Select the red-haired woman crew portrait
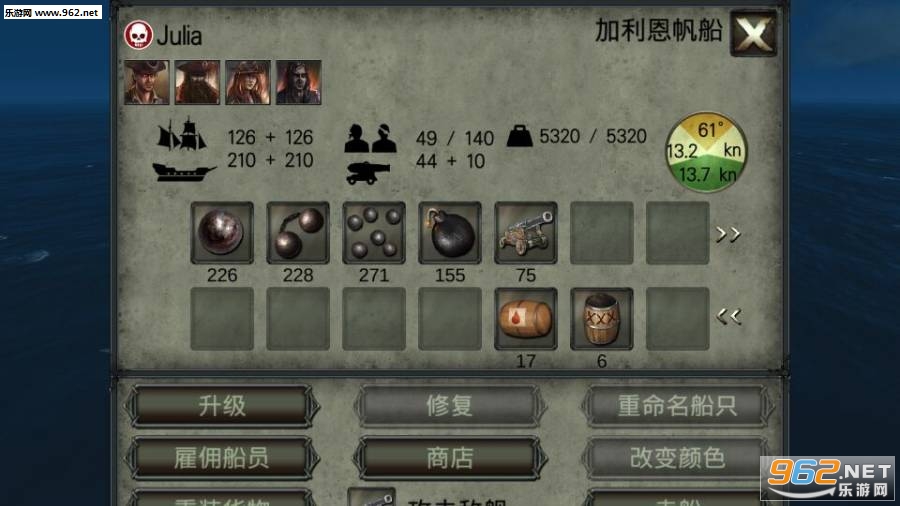 click(248, 82)
